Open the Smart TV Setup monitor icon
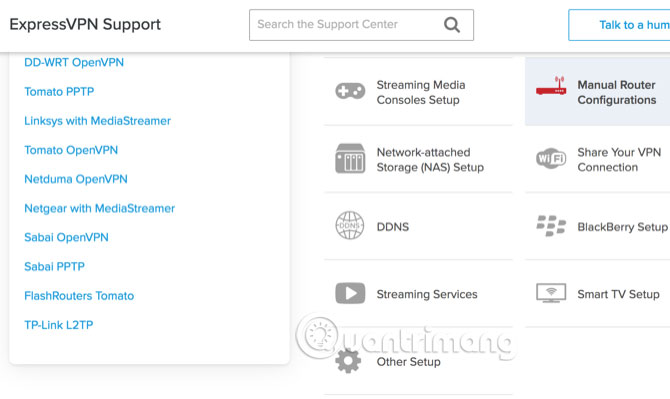Screen dimensions: 670x399 click(x=551, y=293)
